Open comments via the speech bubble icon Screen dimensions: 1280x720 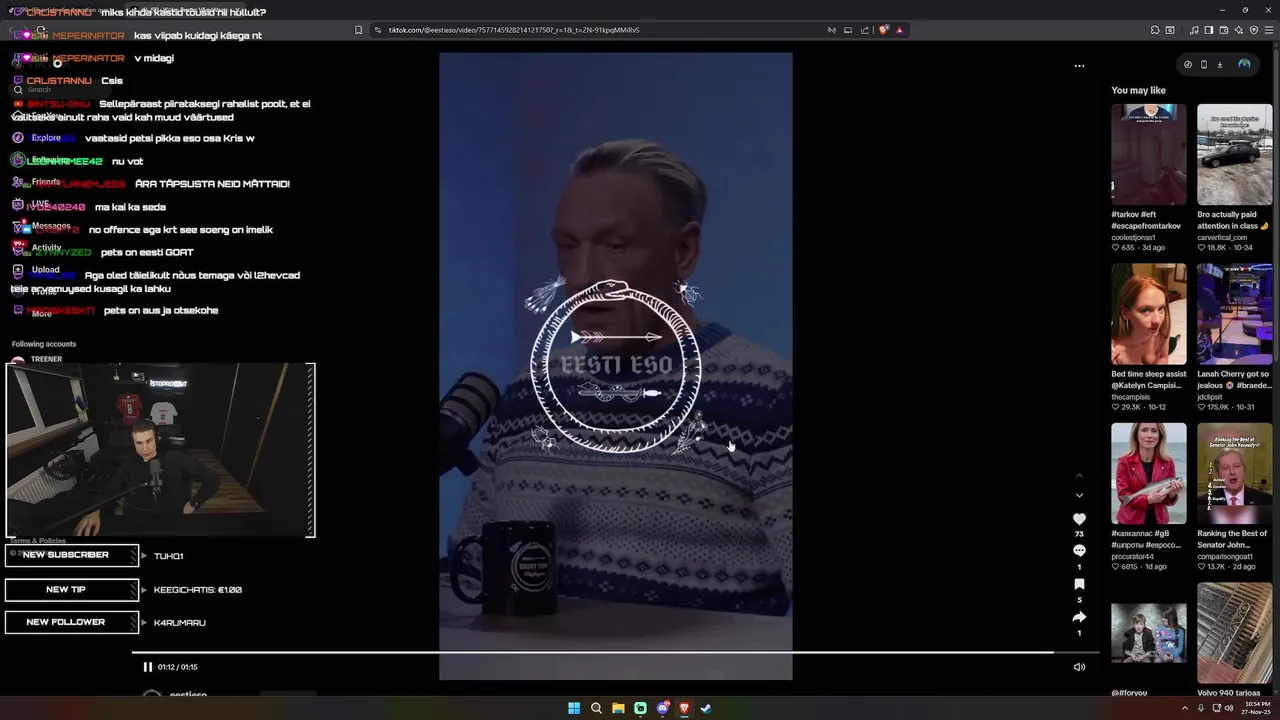coord(1079,551)
